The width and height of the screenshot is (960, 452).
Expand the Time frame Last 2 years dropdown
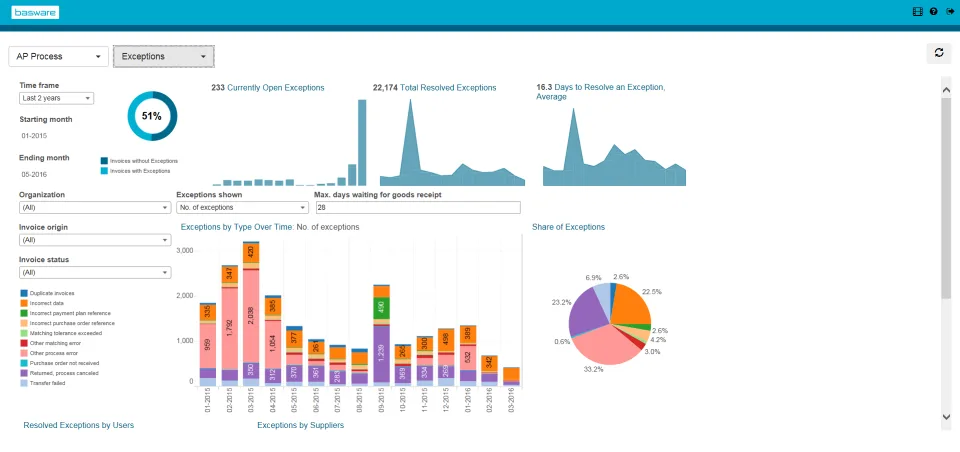pos(56,98)
